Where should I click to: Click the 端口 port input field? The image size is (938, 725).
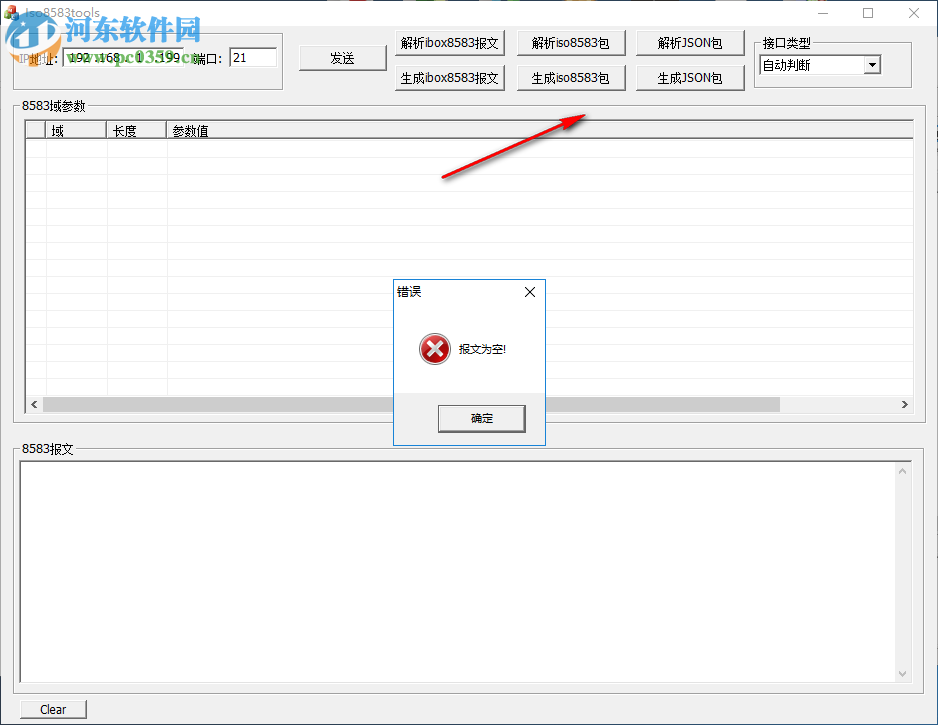[253, 56]
